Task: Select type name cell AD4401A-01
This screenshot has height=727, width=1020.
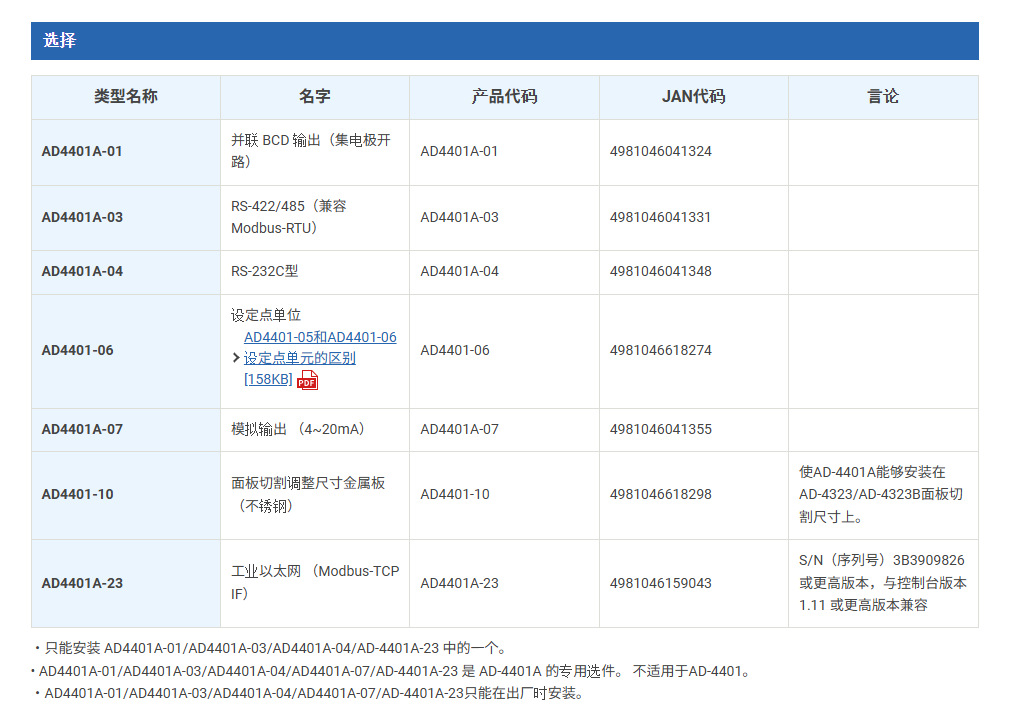Action: [x=126, y=152]
